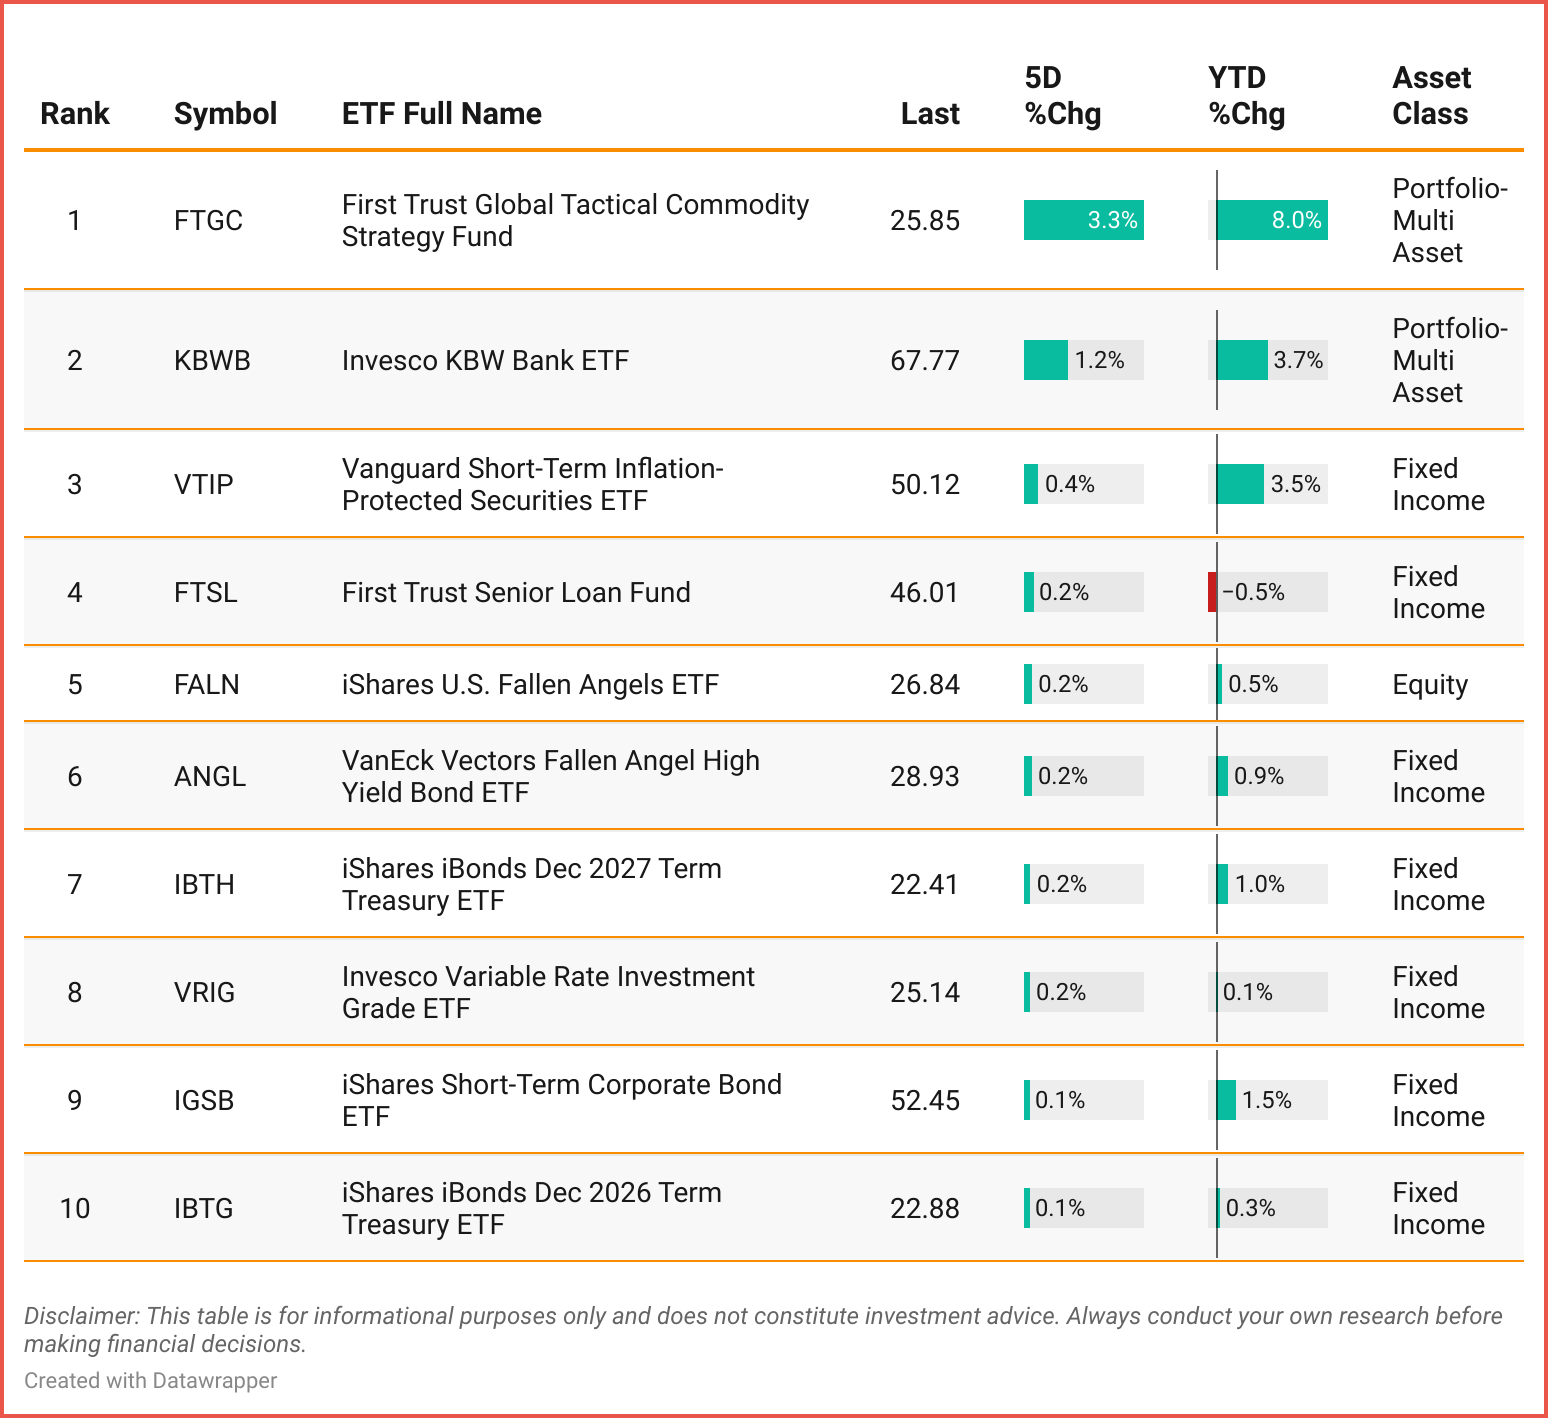
Task: Click the YTD %Chg column header
Action: click(x=1246, y=96)
